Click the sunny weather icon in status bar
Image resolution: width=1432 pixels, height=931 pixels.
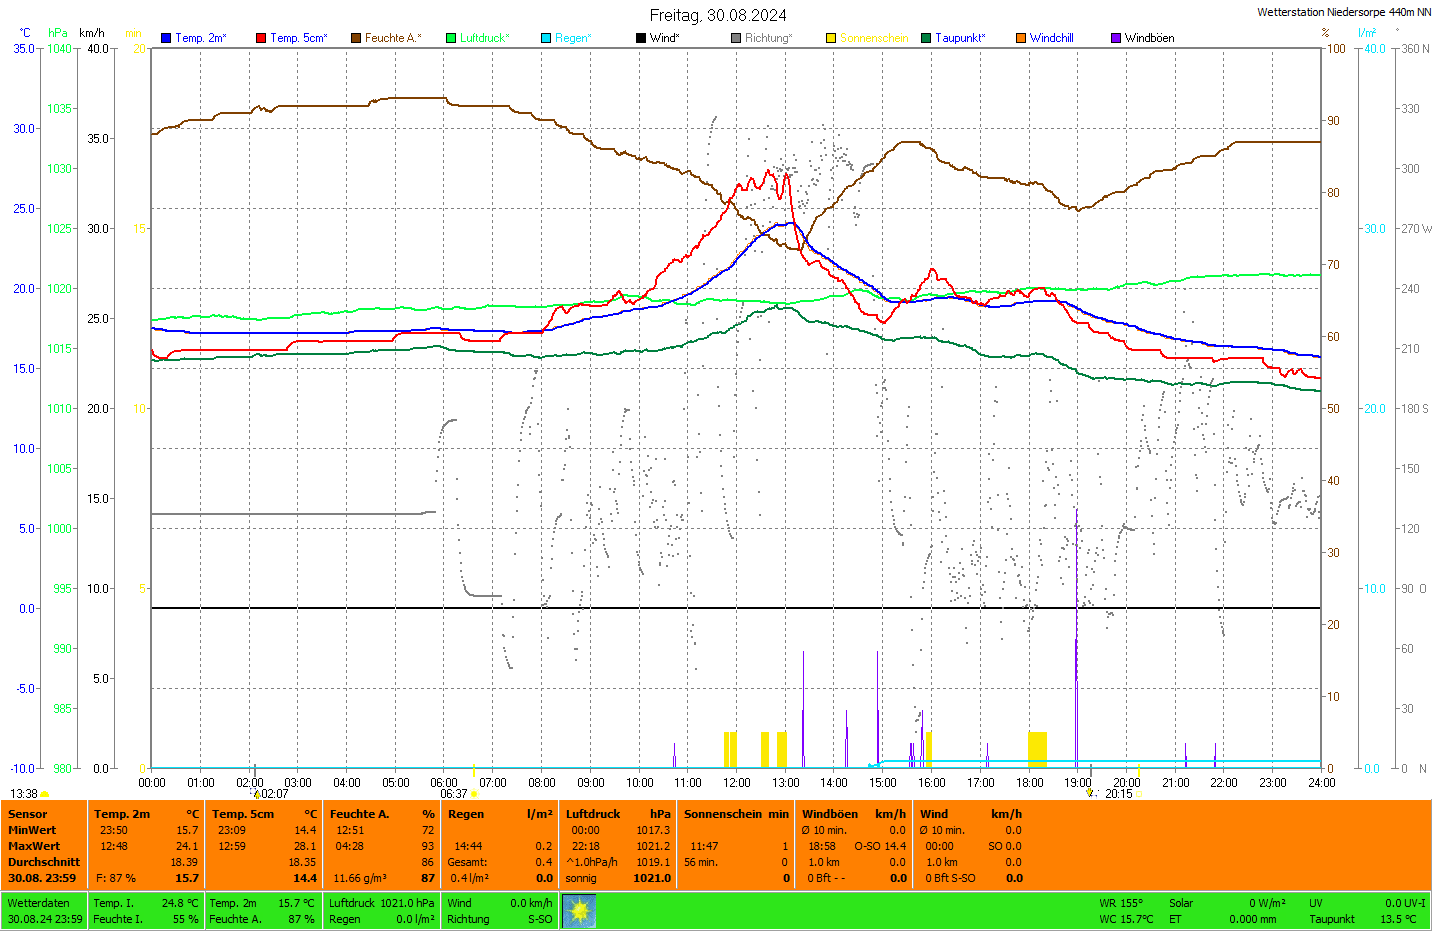(x=579, y=911)
